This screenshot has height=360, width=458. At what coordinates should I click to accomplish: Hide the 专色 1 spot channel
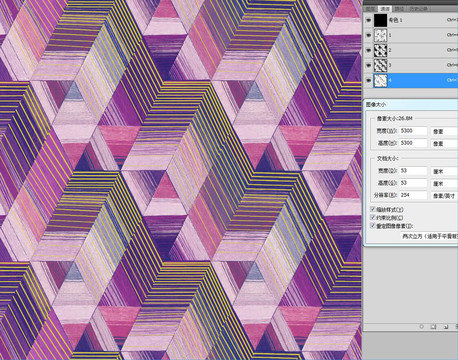[x=368, y=20]
